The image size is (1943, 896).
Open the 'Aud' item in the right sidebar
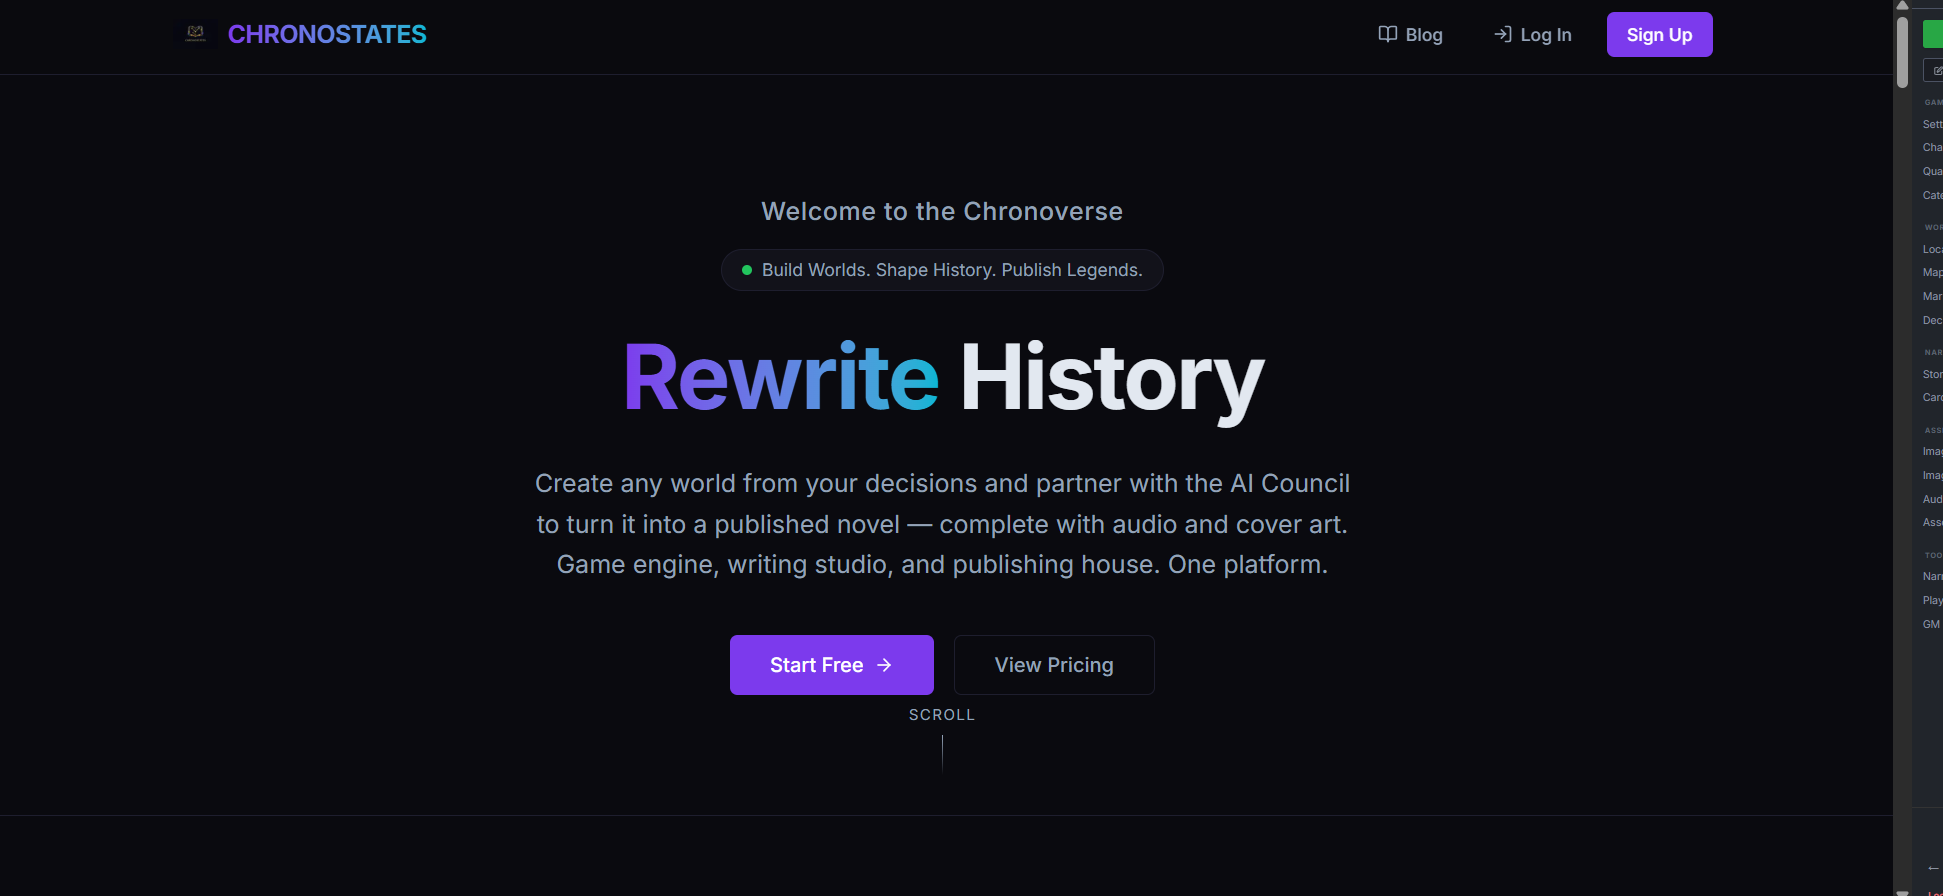point(1932,499)
